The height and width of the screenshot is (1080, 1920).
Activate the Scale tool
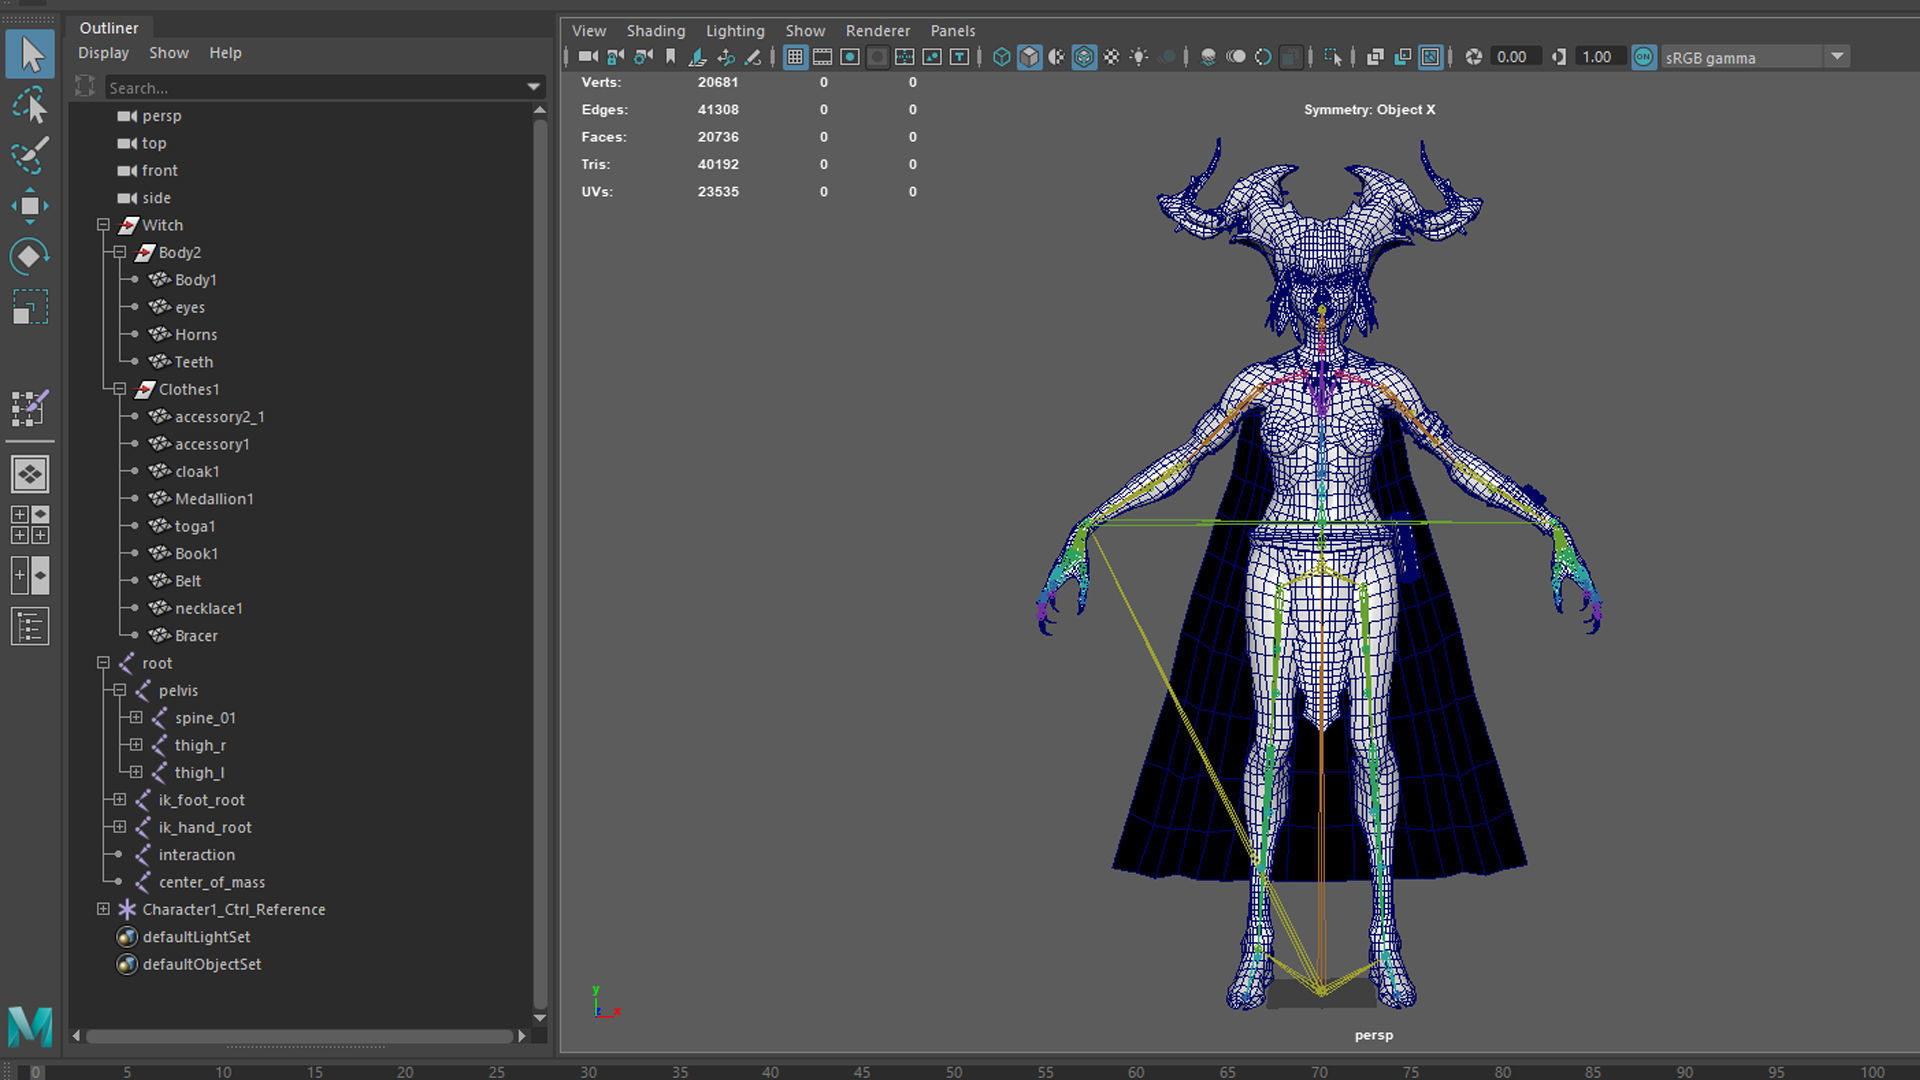30,307
